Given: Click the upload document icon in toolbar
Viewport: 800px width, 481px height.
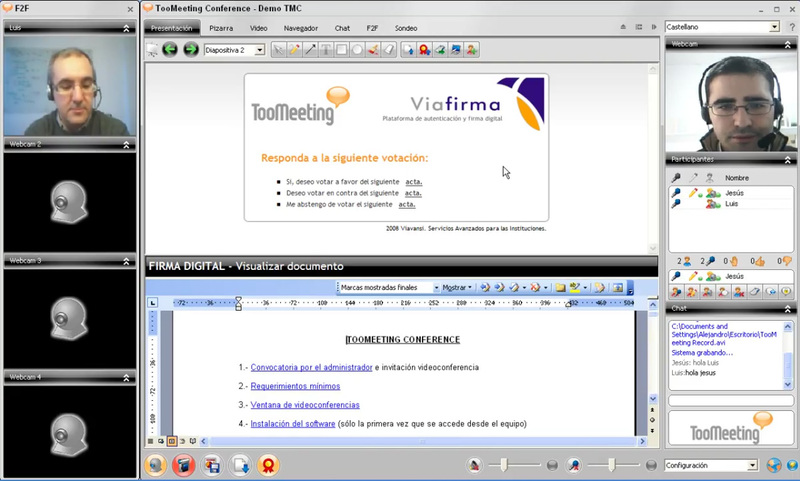Looking at the screenshot, I should (409, 49).
